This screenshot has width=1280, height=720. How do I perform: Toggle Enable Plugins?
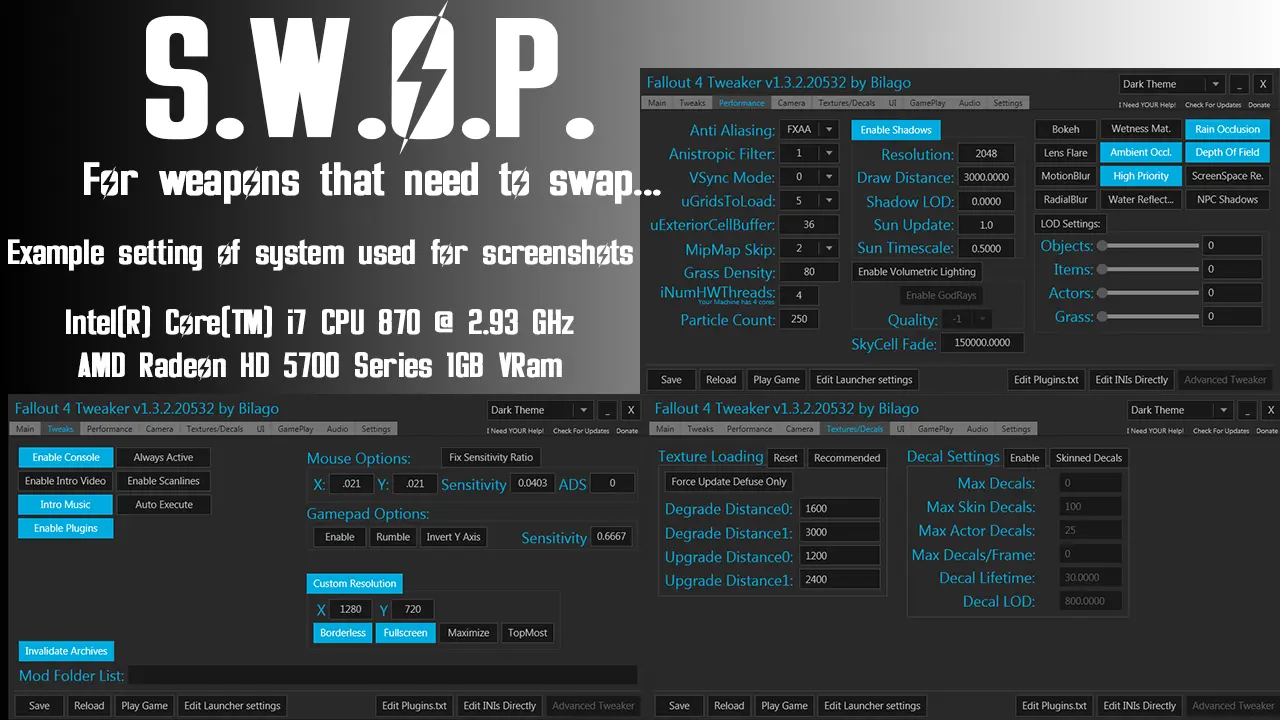pos(66,528)
